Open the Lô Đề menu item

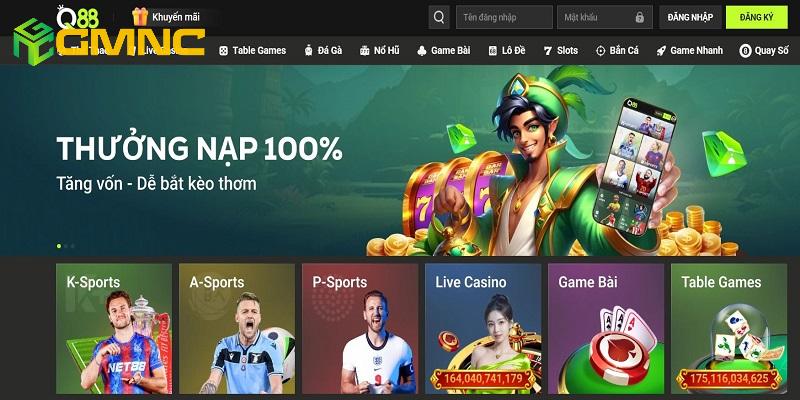point(507,51)
